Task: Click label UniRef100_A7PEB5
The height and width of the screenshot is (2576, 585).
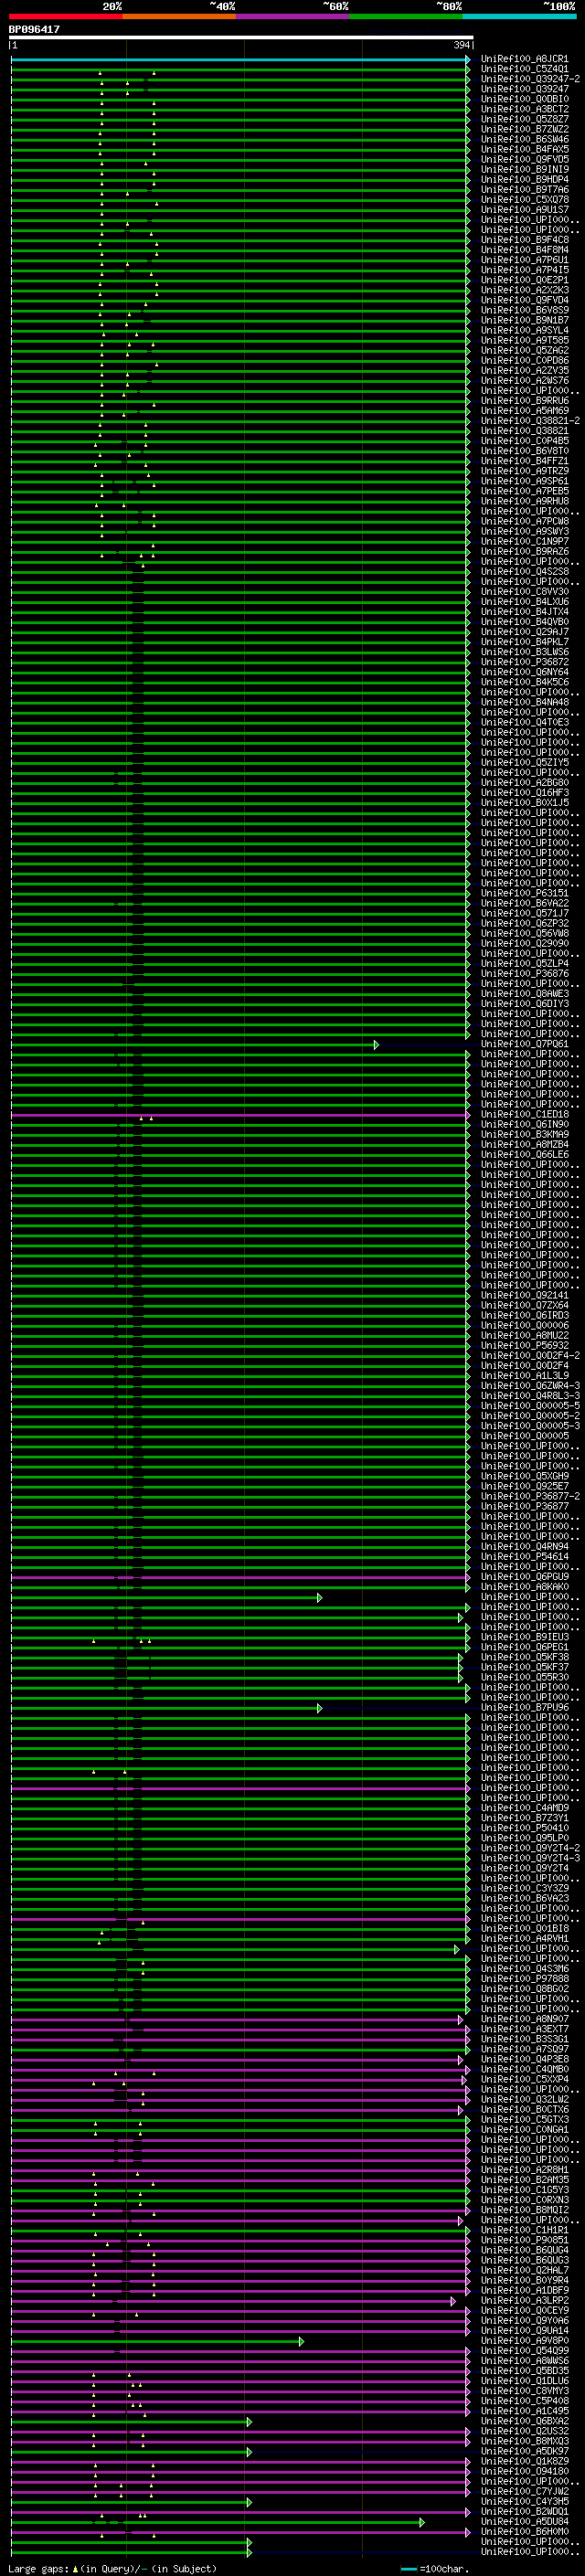Action: coord(525,491)
